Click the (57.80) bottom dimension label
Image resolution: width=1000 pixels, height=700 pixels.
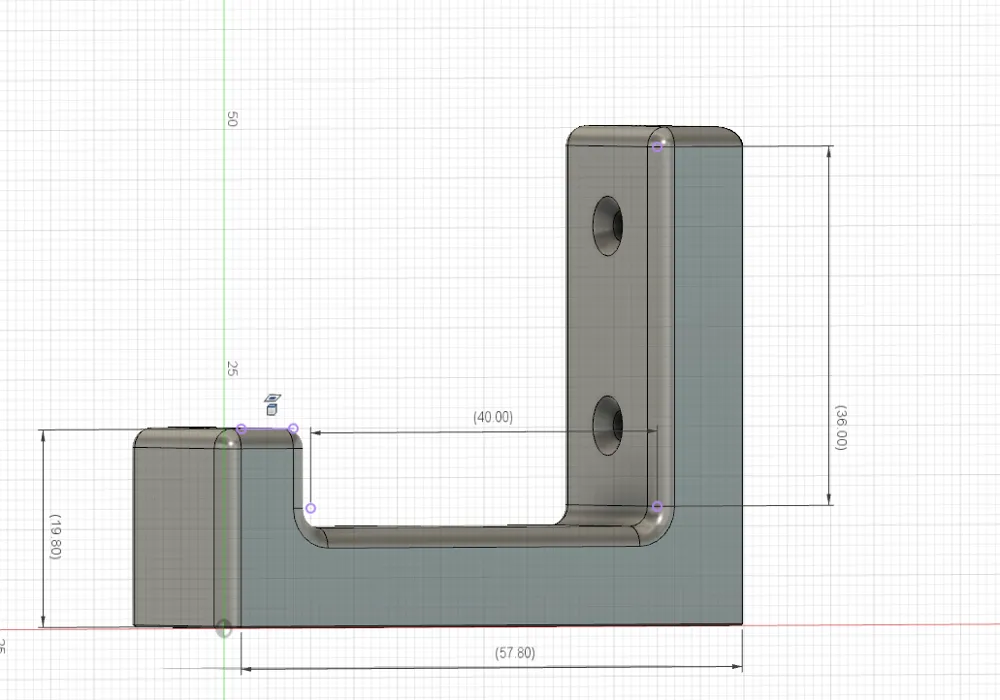[x=515, y=653]
